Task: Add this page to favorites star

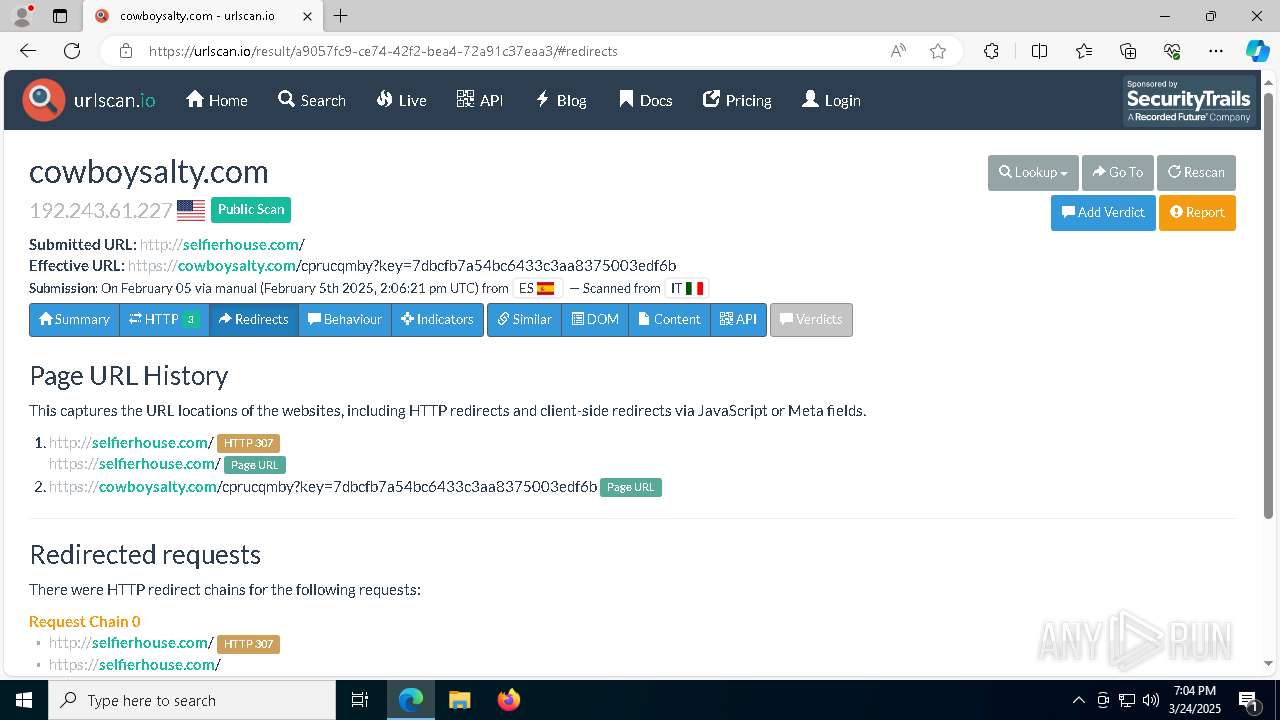Action: 938,51
